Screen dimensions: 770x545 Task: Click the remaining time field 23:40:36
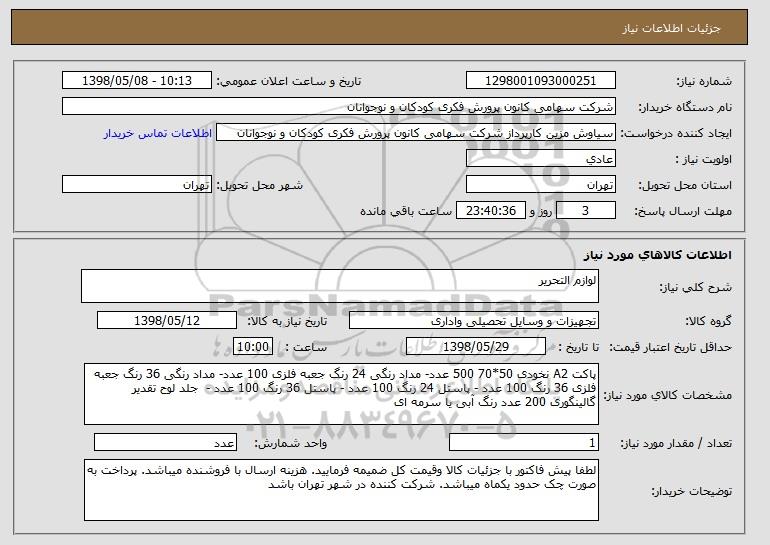coord(491,211)
